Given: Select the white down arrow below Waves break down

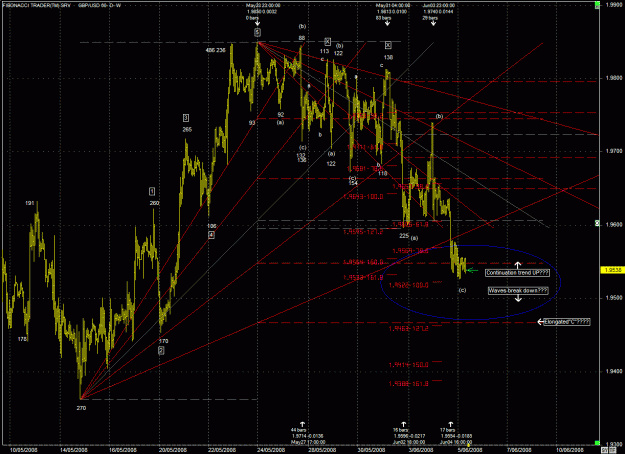Looking at the screenshot, I should [518, 298].
